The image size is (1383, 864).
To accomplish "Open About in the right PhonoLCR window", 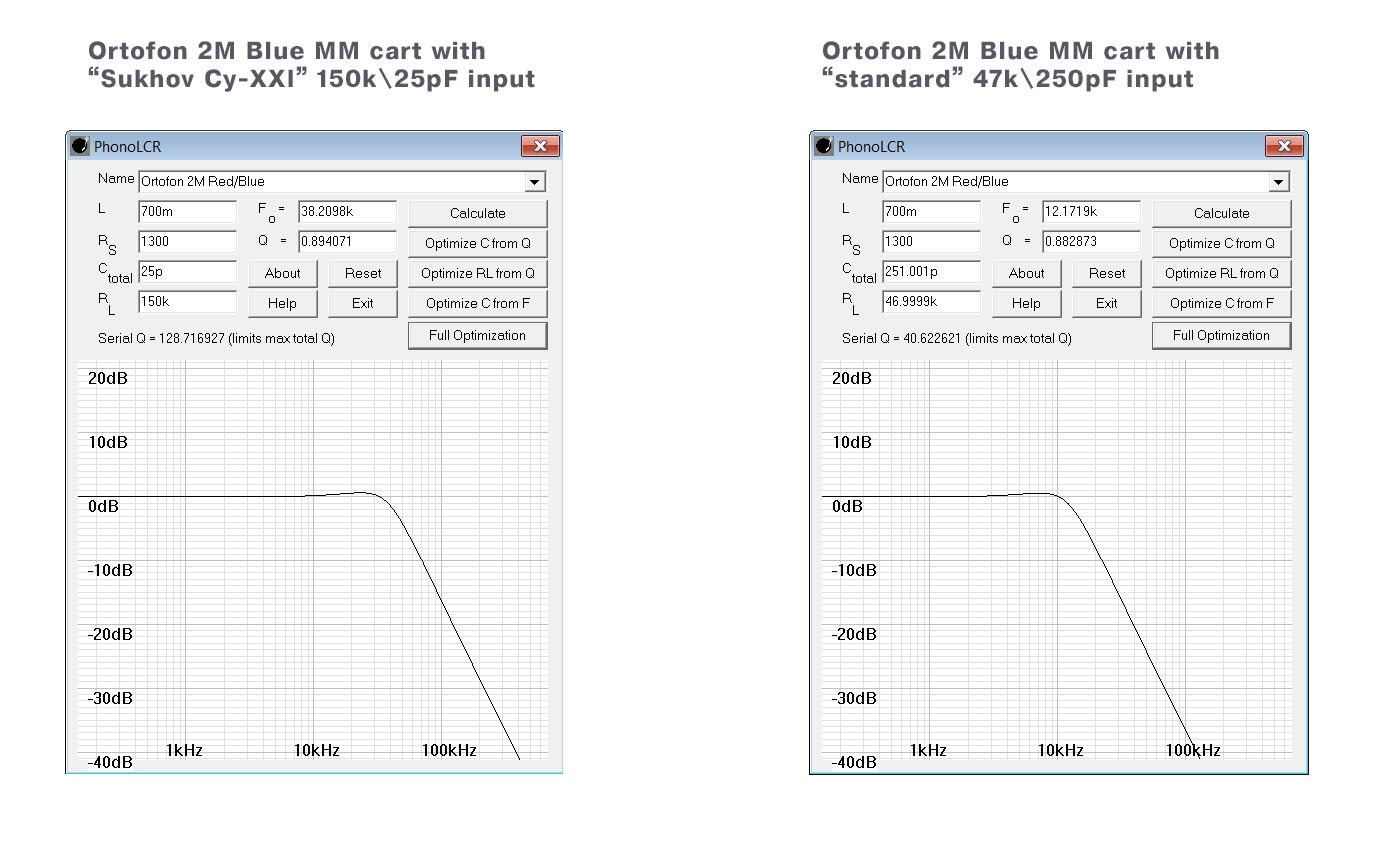I will pos(1027,273).
